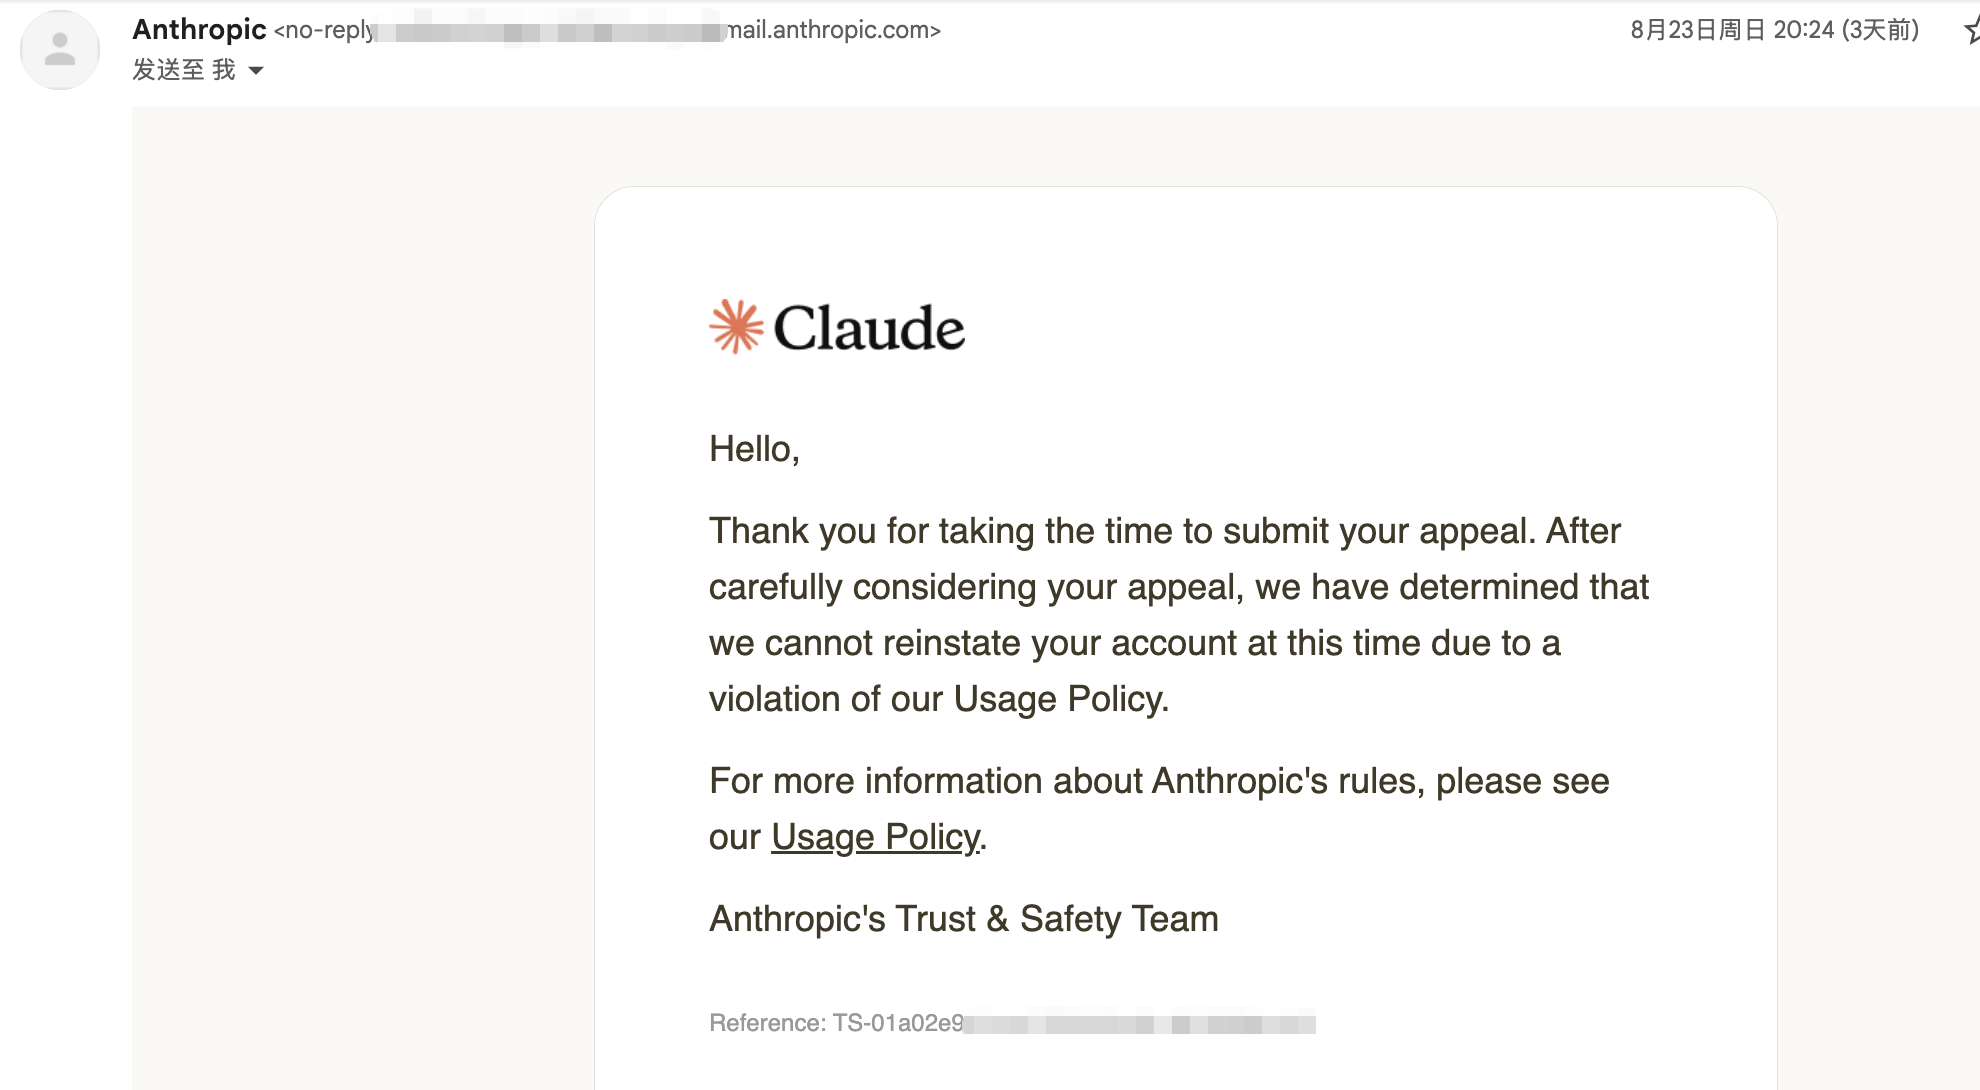The height and width of the screenshot is (1090, 1980).
Task: Click Anthropic's Trust & Safety Team signature
Action: 964,919
